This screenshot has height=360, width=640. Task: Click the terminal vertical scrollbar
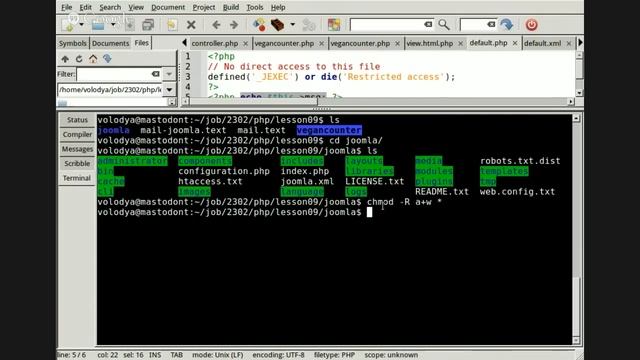coord(576,229)
